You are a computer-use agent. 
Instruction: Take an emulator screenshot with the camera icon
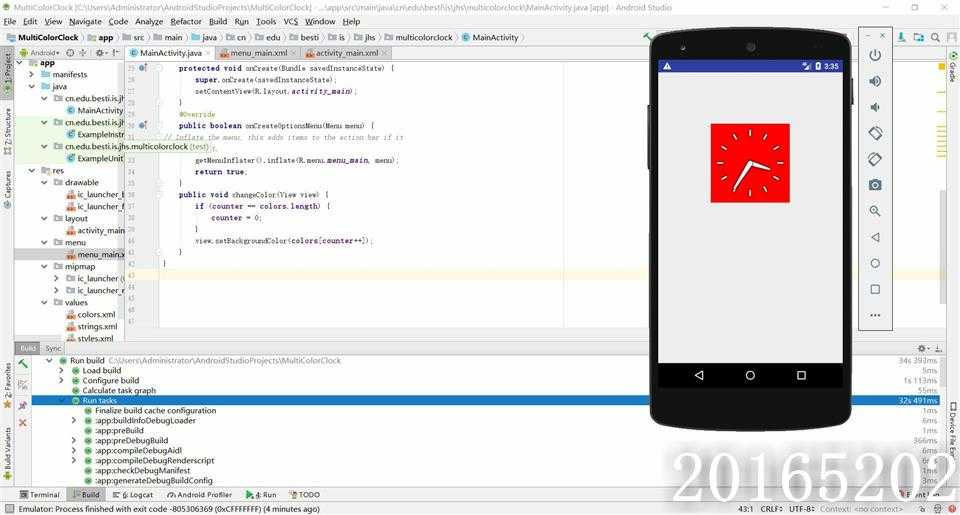click(x=875, y=185)
